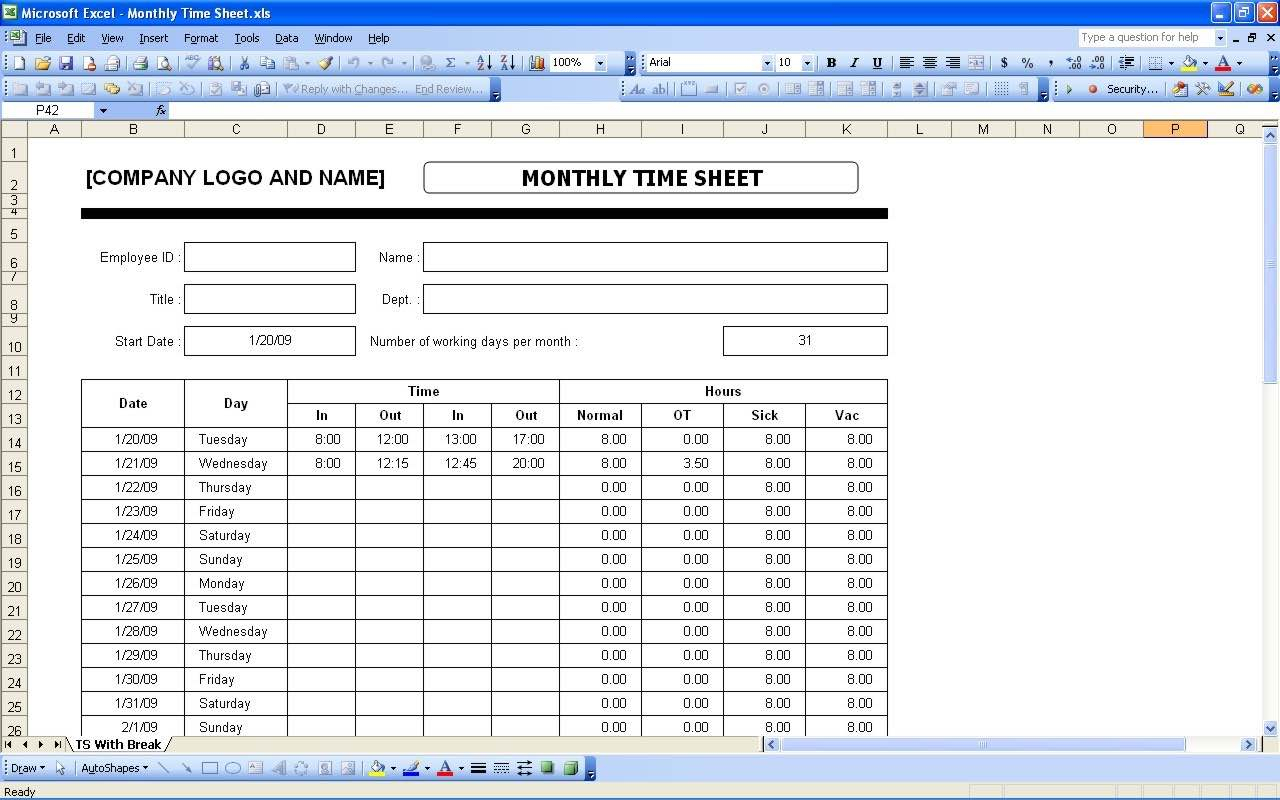Select the AutoSum tool
The image size is (1280, 800).
tap(449, 63)
